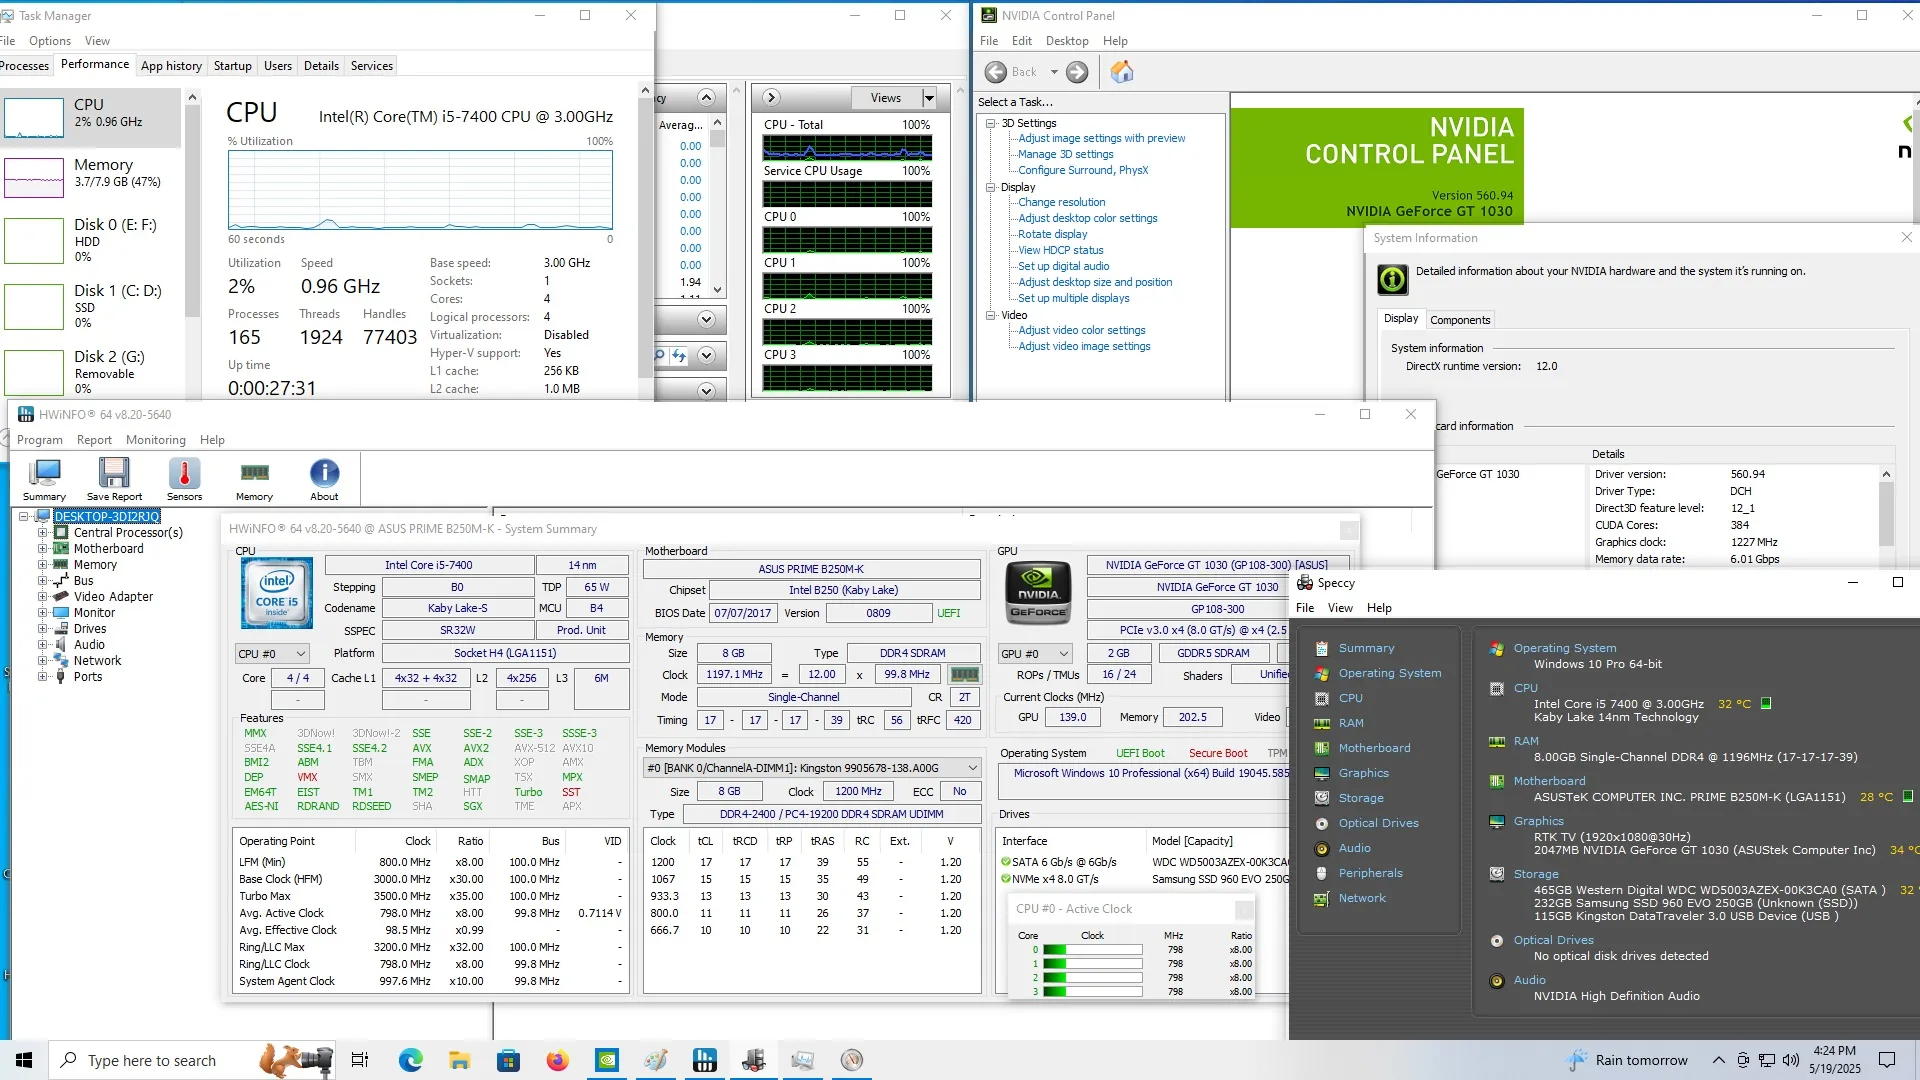Select Speccy Summary sidebar item

[x=1366, y=648]
